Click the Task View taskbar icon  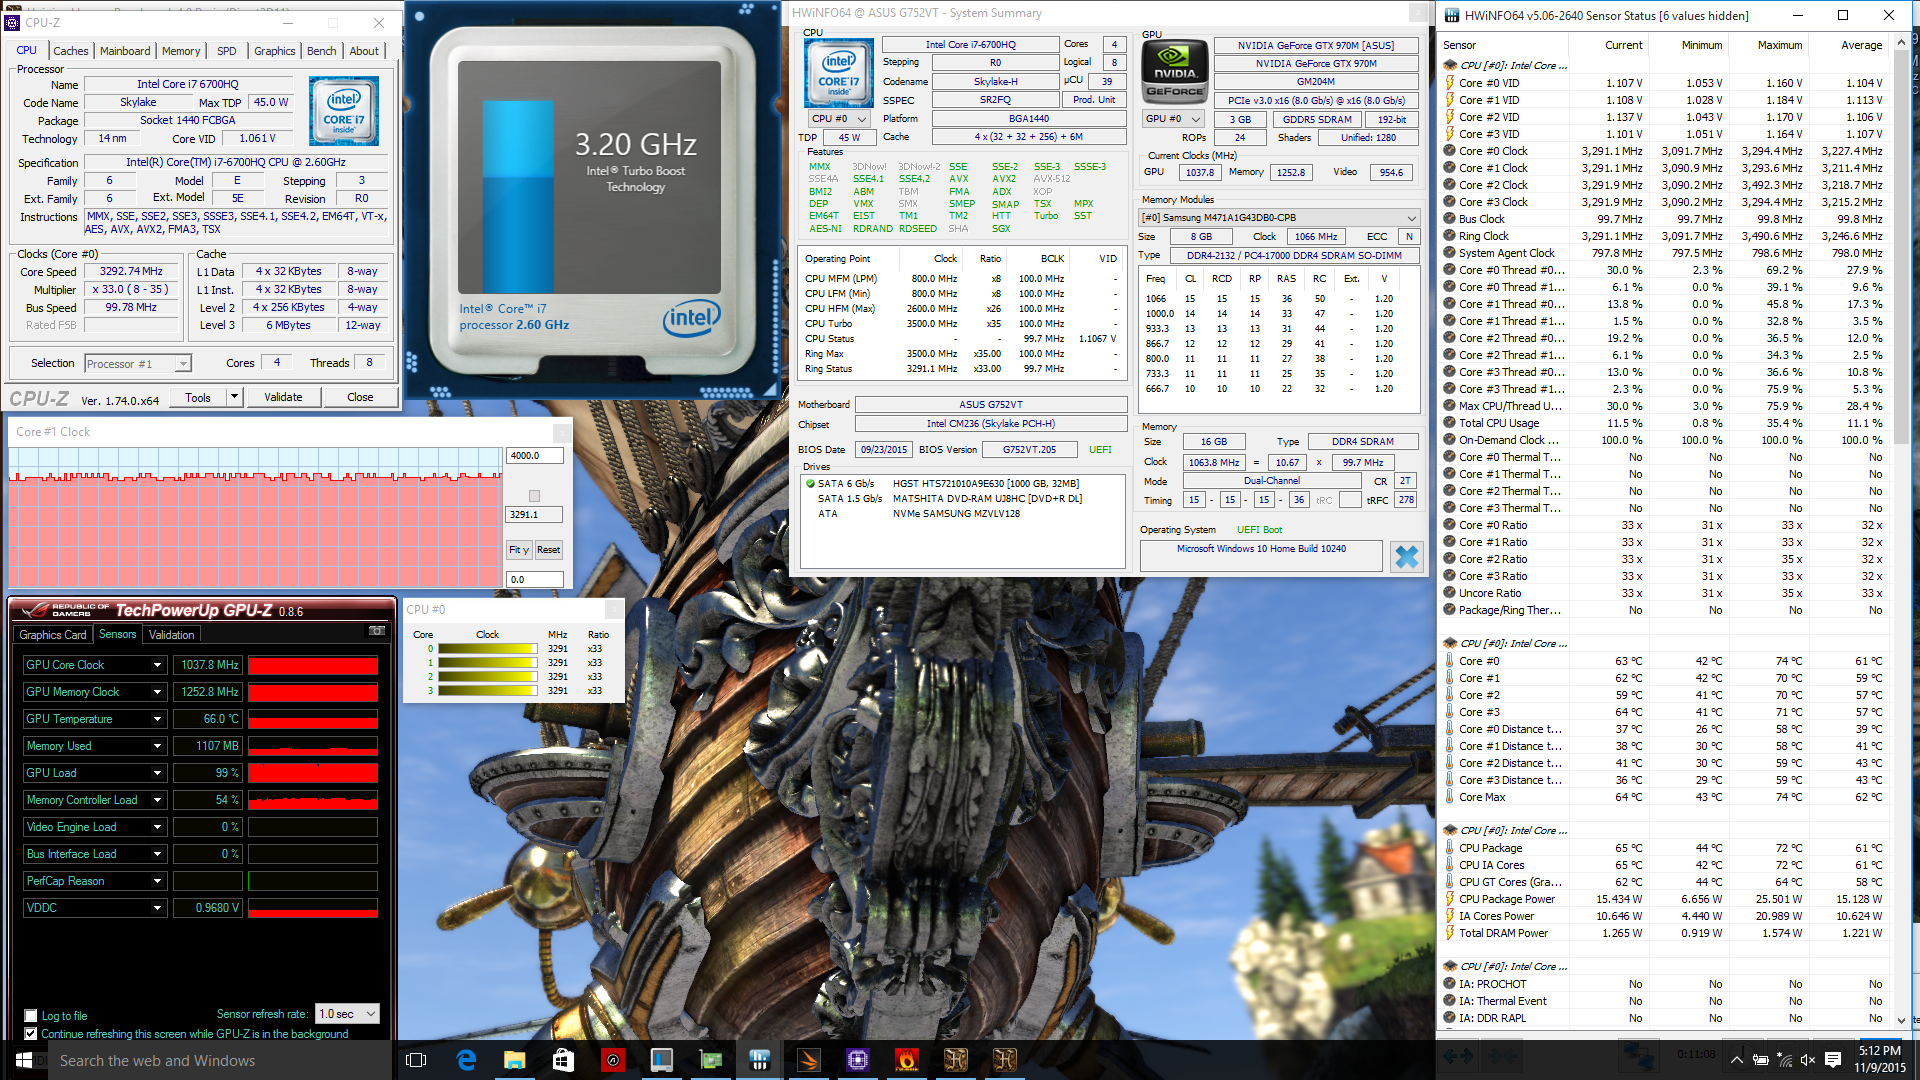pos(417,1060)
